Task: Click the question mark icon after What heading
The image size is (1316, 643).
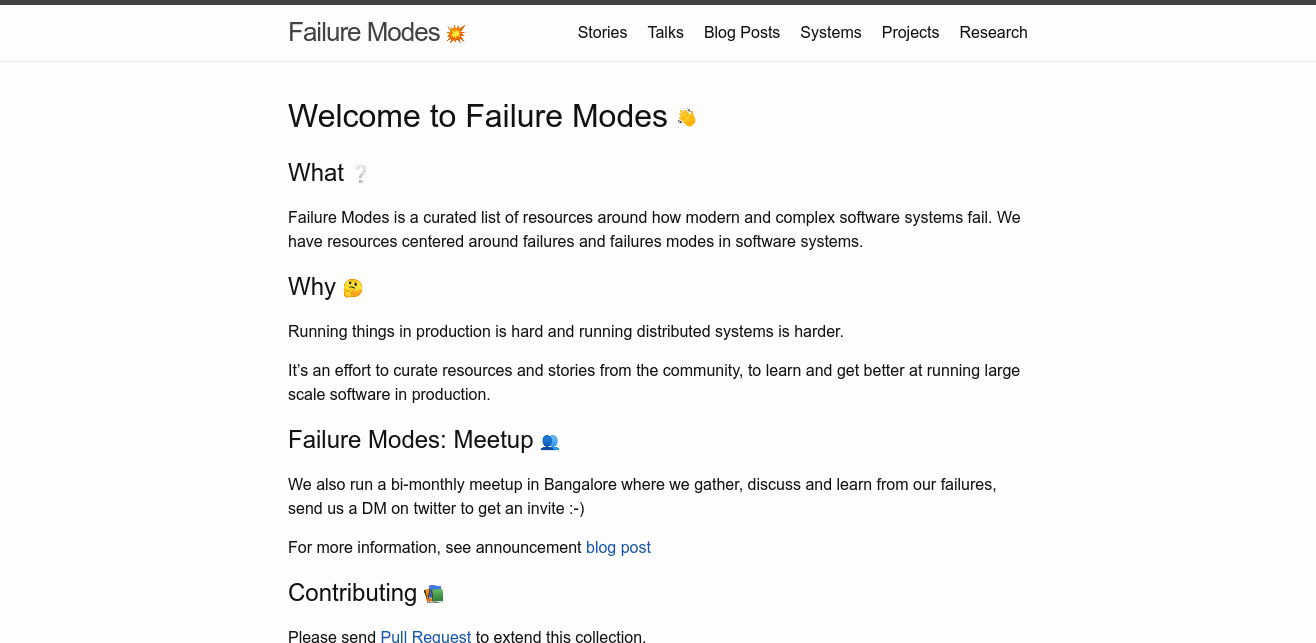Action: 361,173
